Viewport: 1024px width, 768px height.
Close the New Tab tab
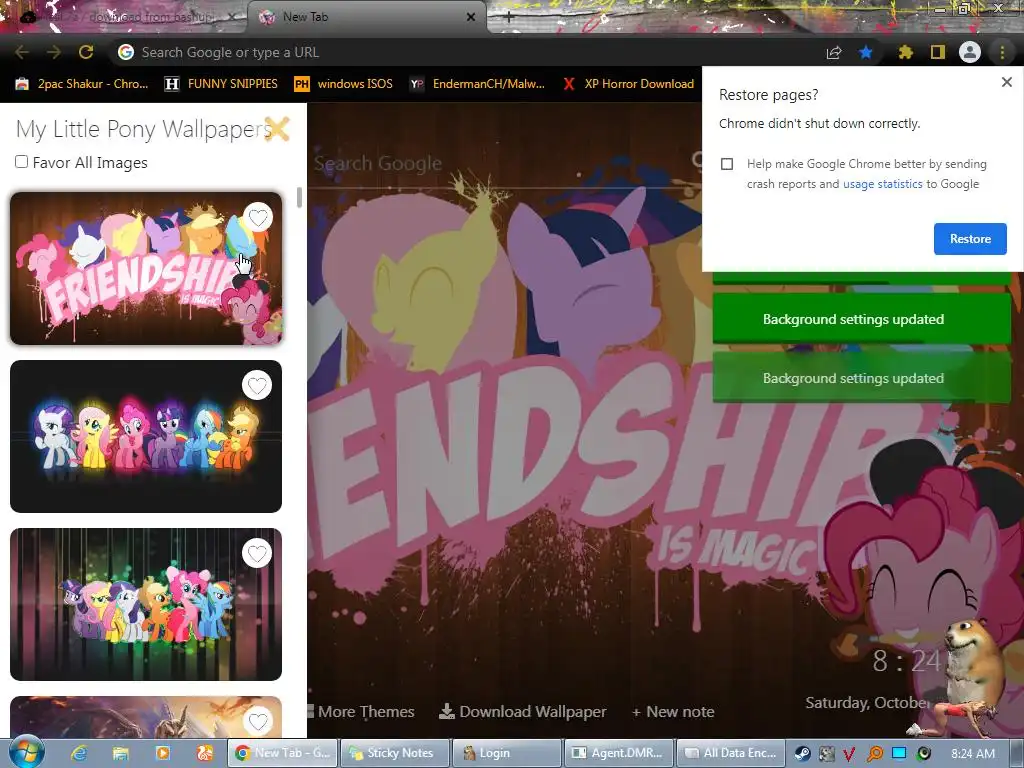[x=471, y=18]
